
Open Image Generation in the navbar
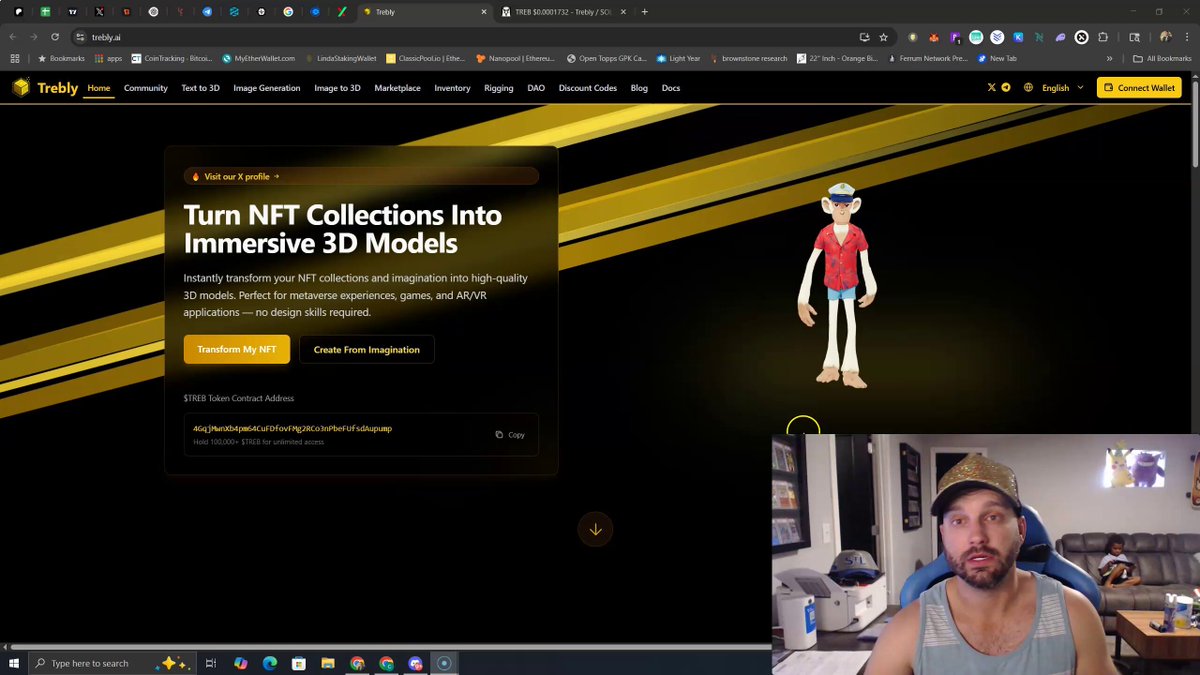267,88
